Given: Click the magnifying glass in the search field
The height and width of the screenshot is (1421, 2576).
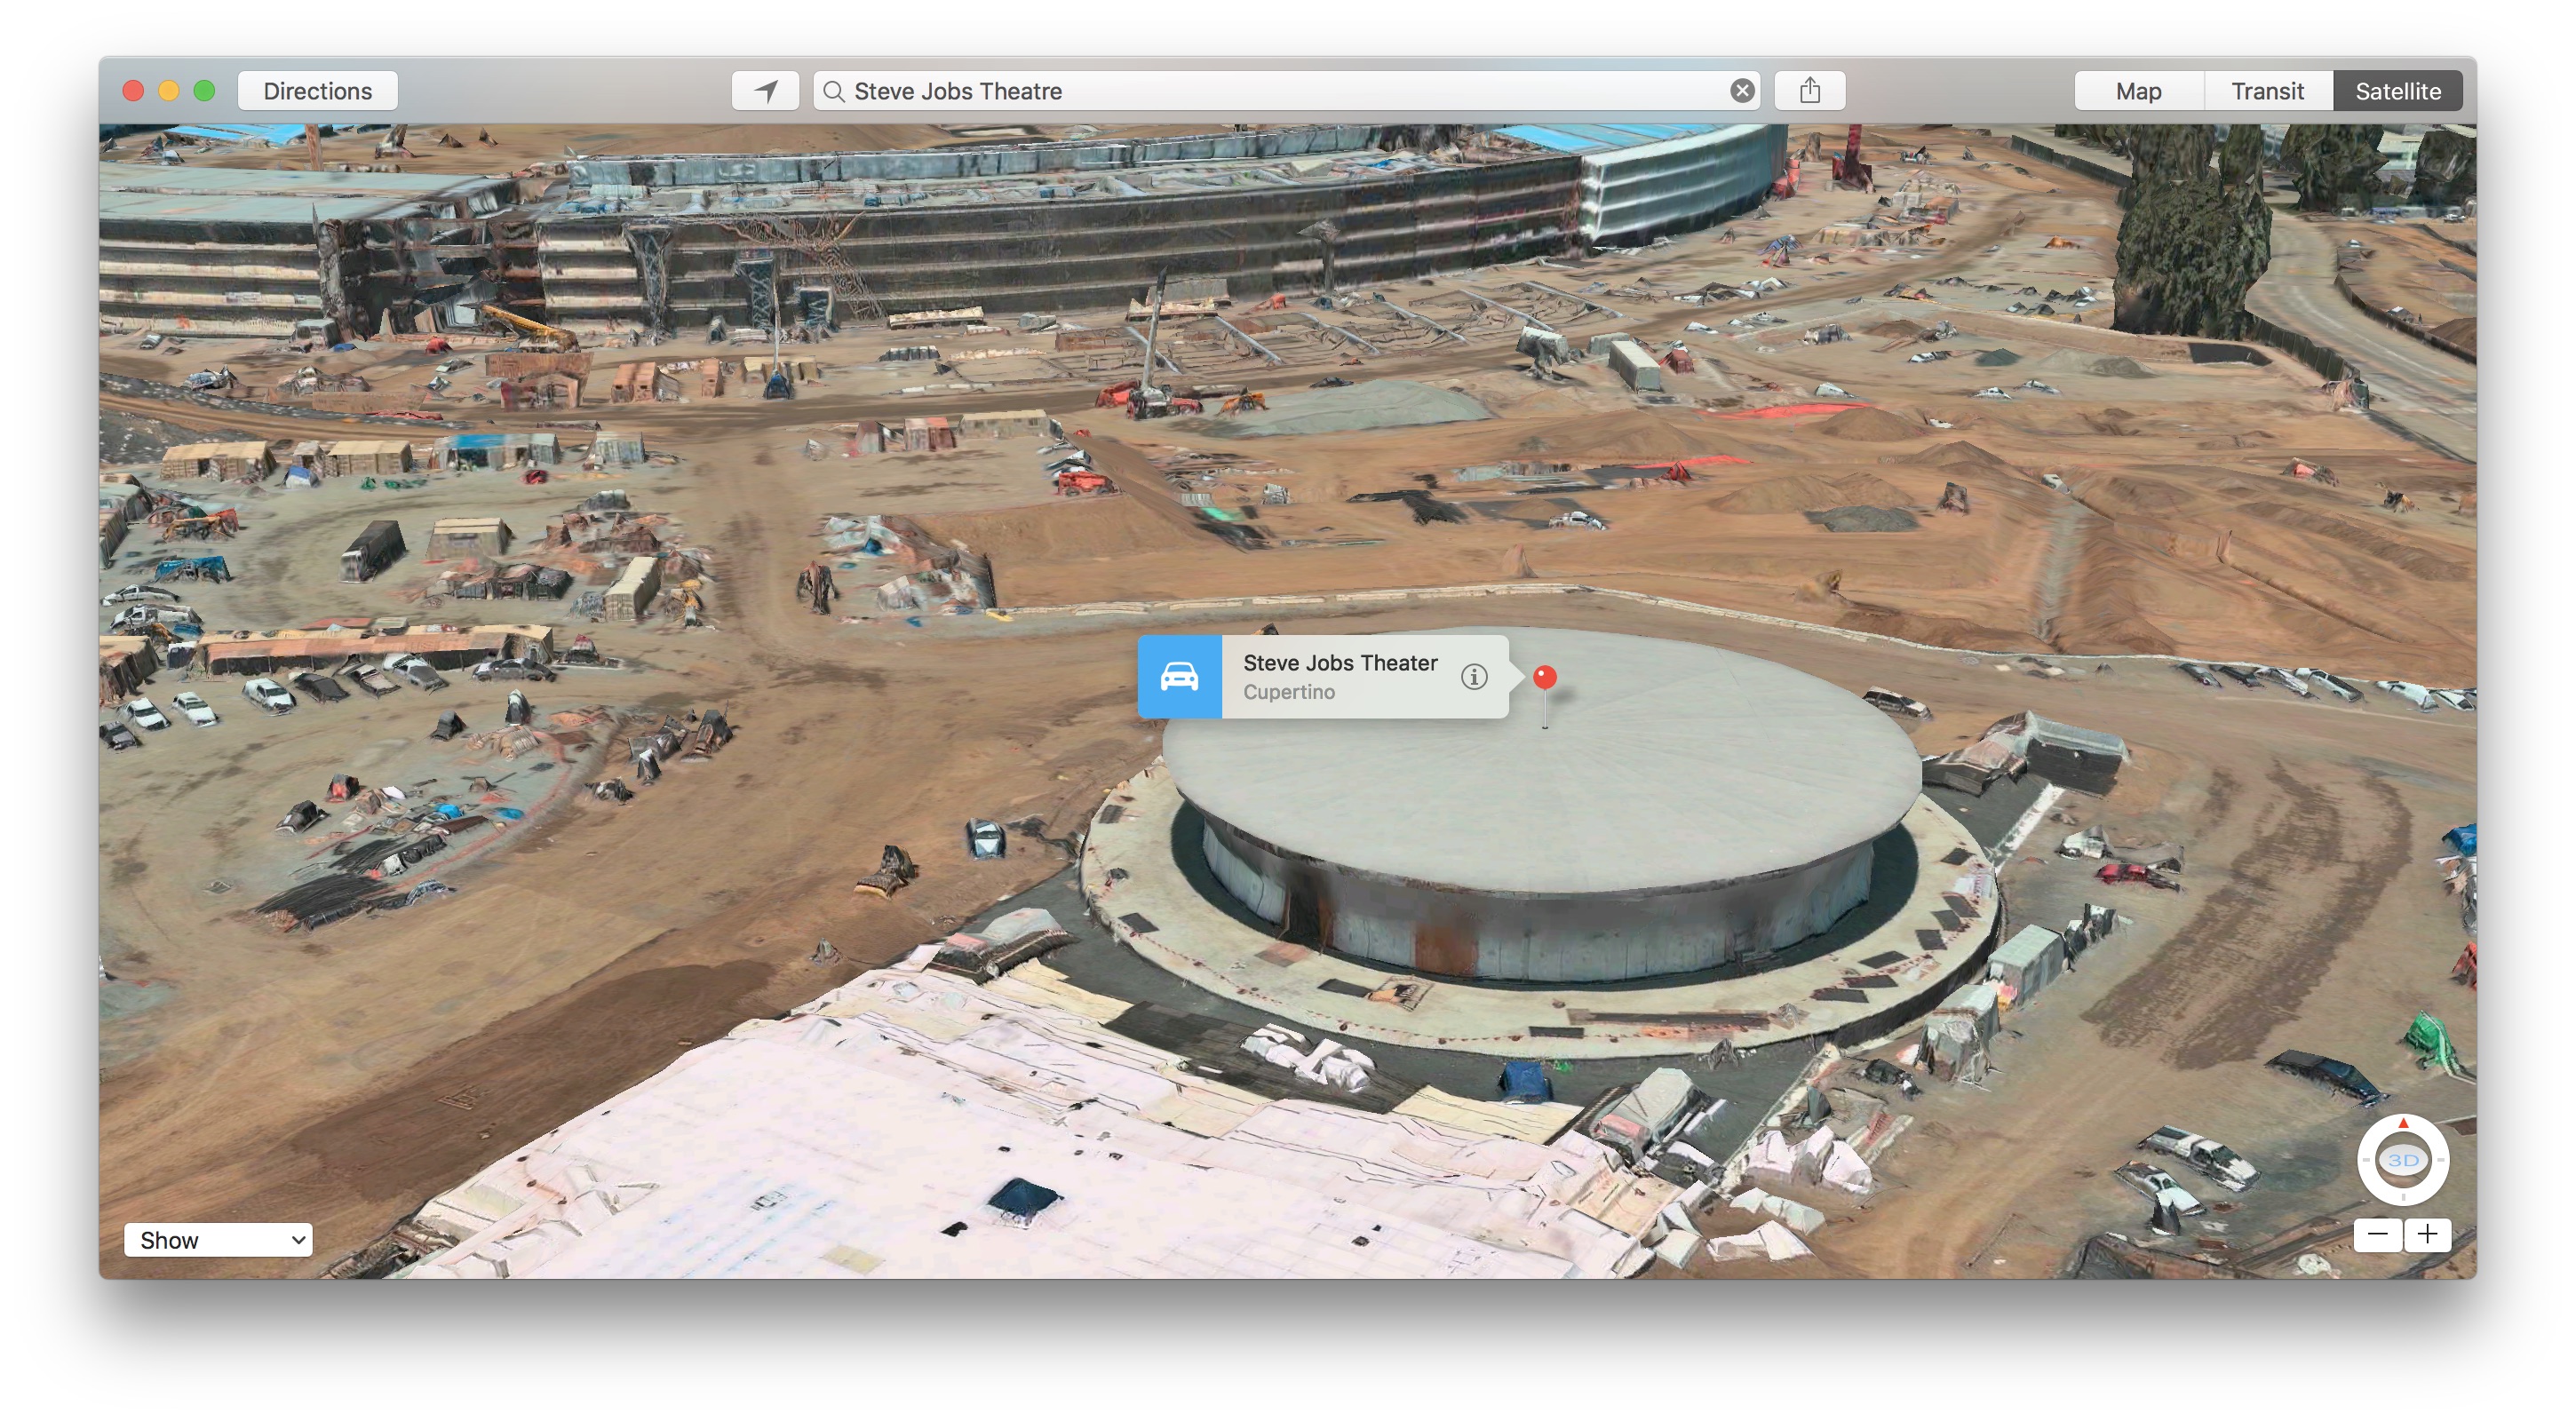Looking at the screenshot, I should (x=835, y=91).
